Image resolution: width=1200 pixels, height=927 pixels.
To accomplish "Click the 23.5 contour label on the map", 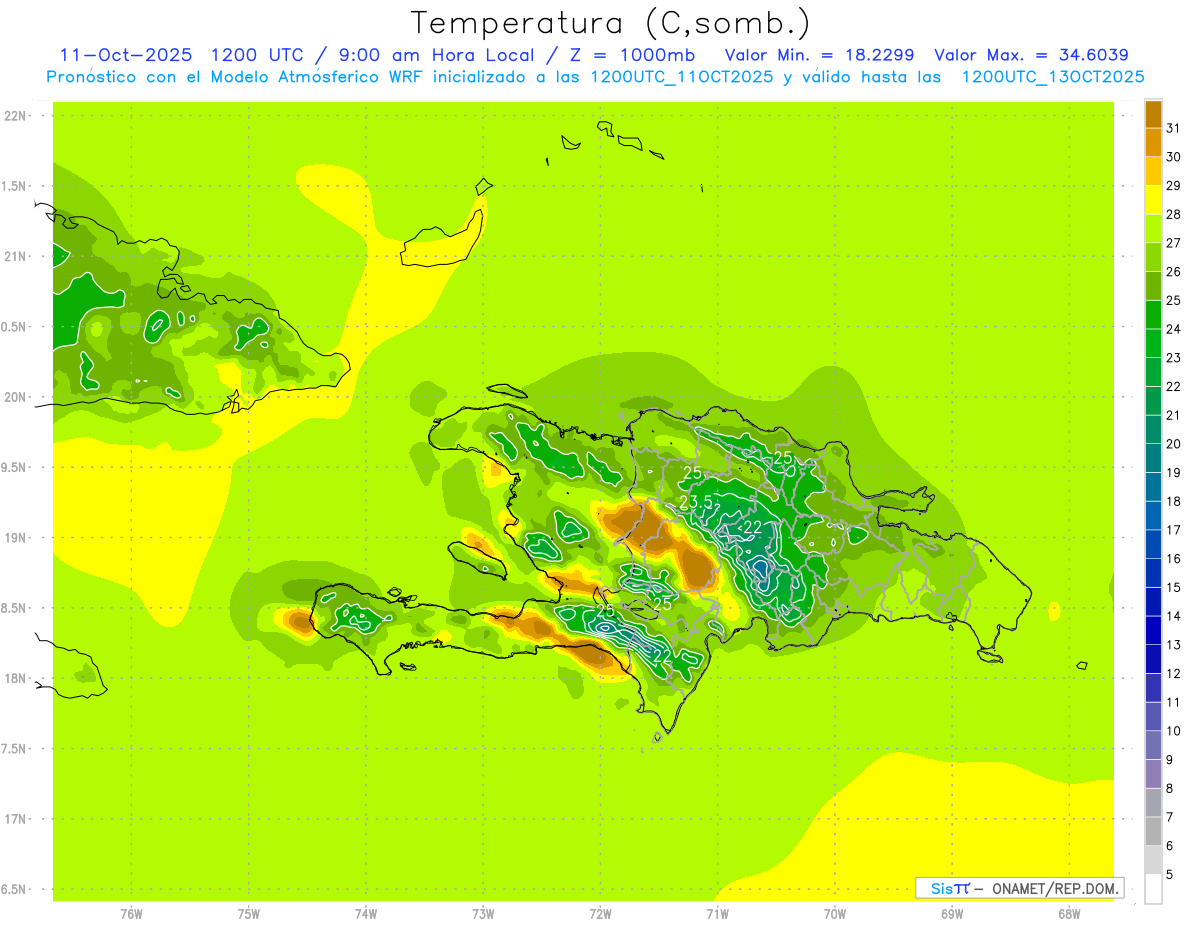I will point(696,501).
